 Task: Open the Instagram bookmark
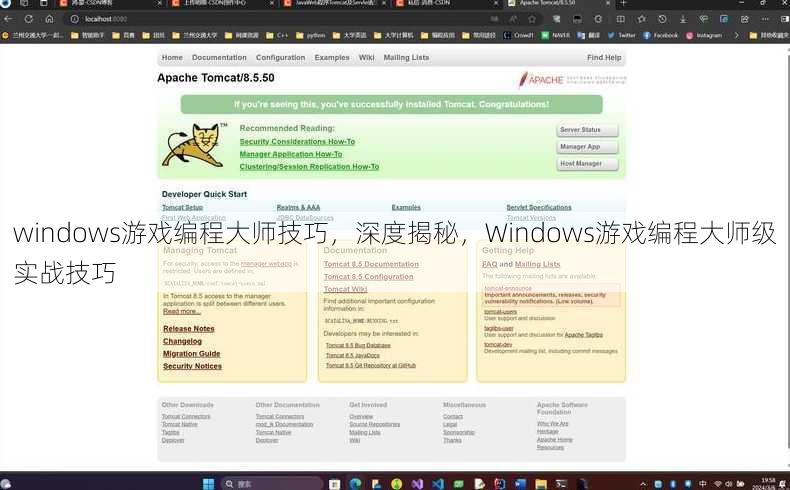point(704,35)
